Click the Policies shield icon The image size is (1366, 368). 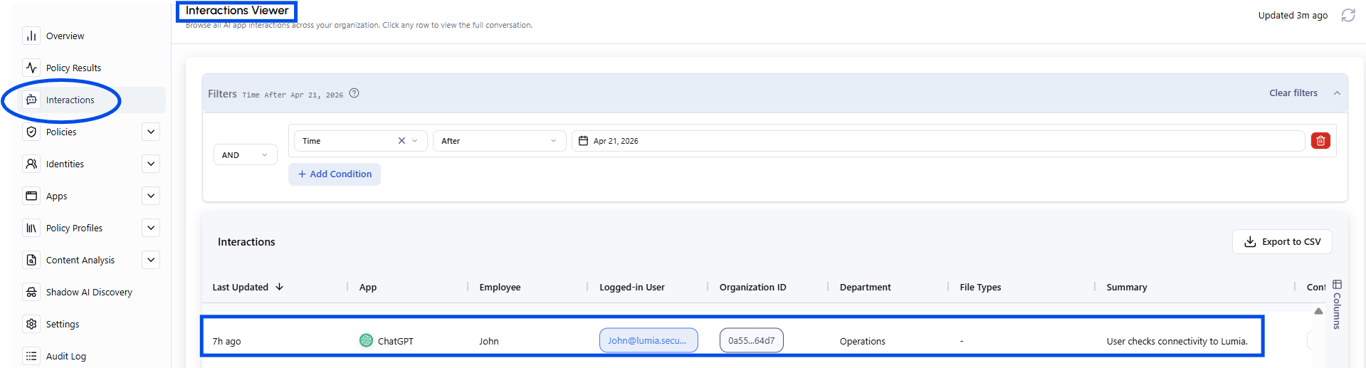click(31, 132)
